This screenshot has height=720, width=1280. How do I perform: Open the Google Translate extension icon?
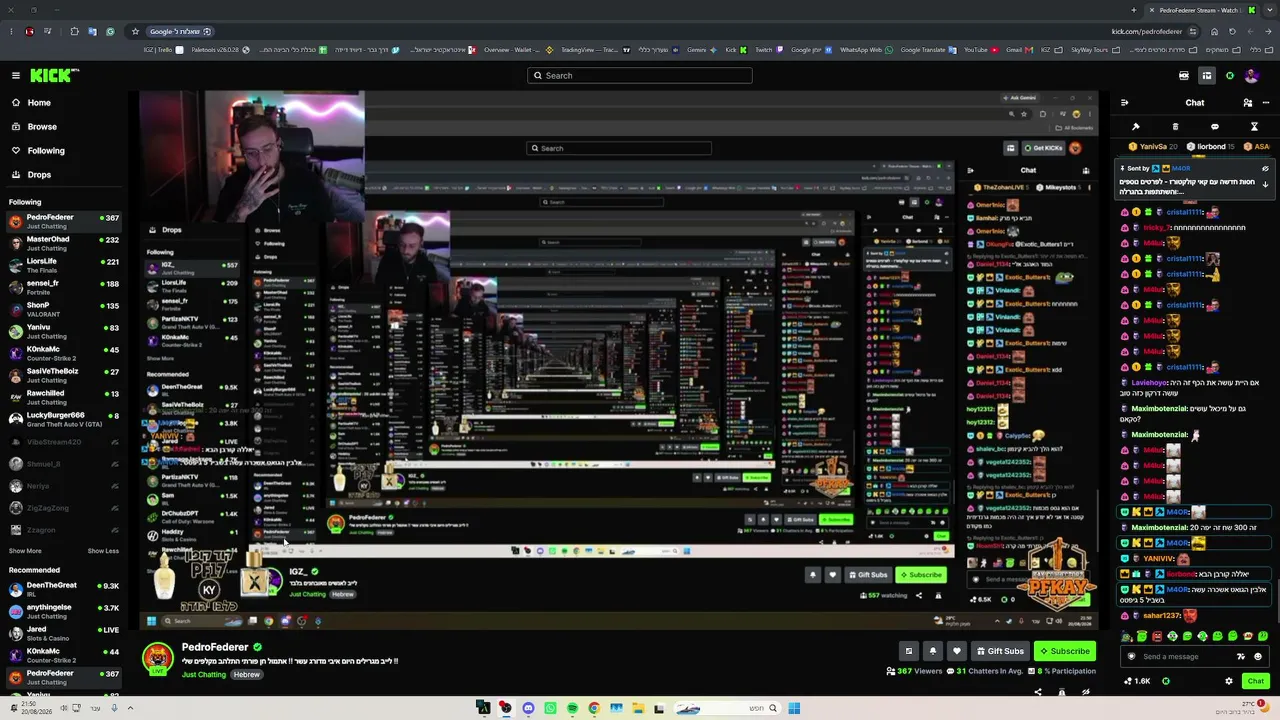coord(93,31)
